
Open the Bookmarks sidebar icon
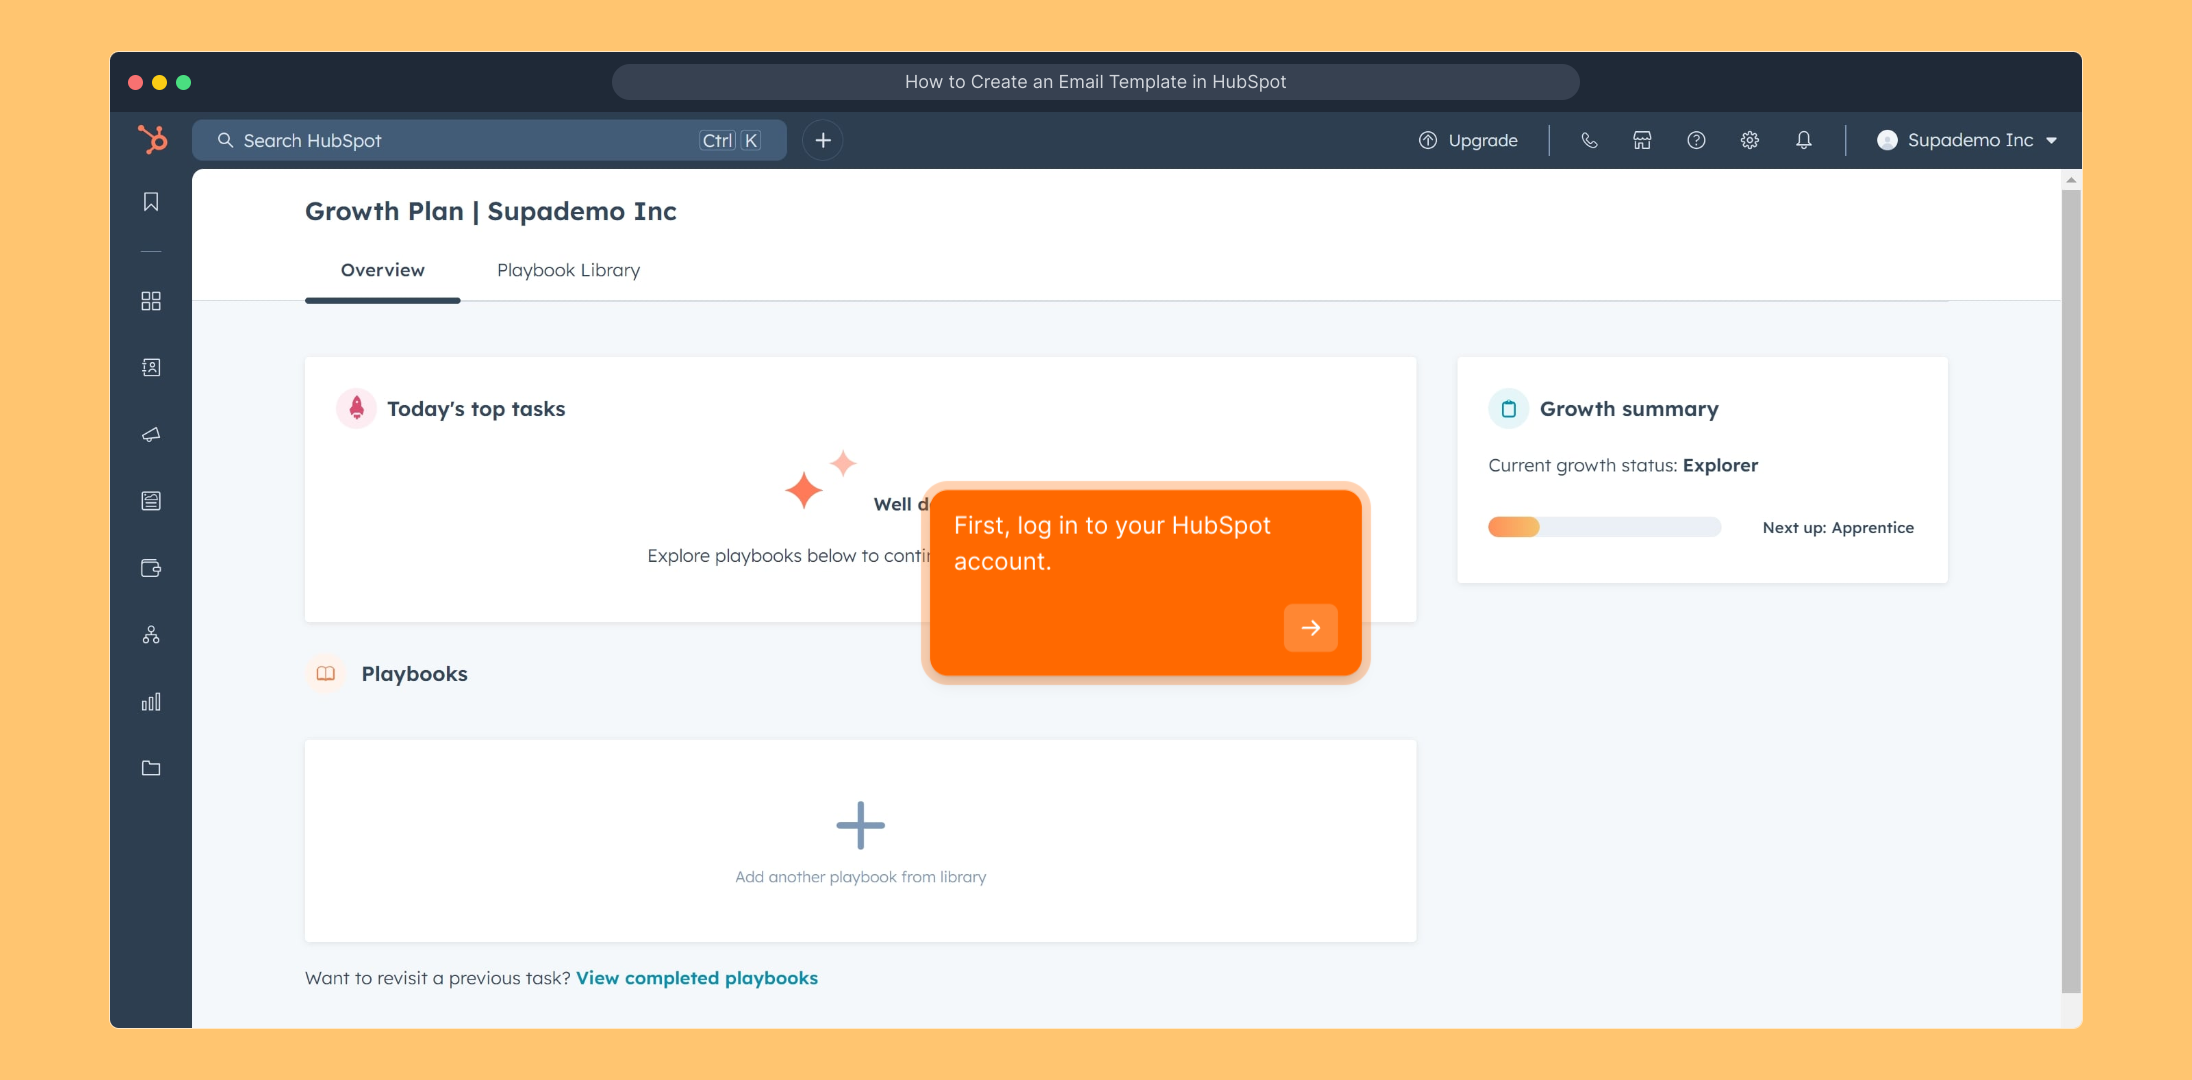151,202
